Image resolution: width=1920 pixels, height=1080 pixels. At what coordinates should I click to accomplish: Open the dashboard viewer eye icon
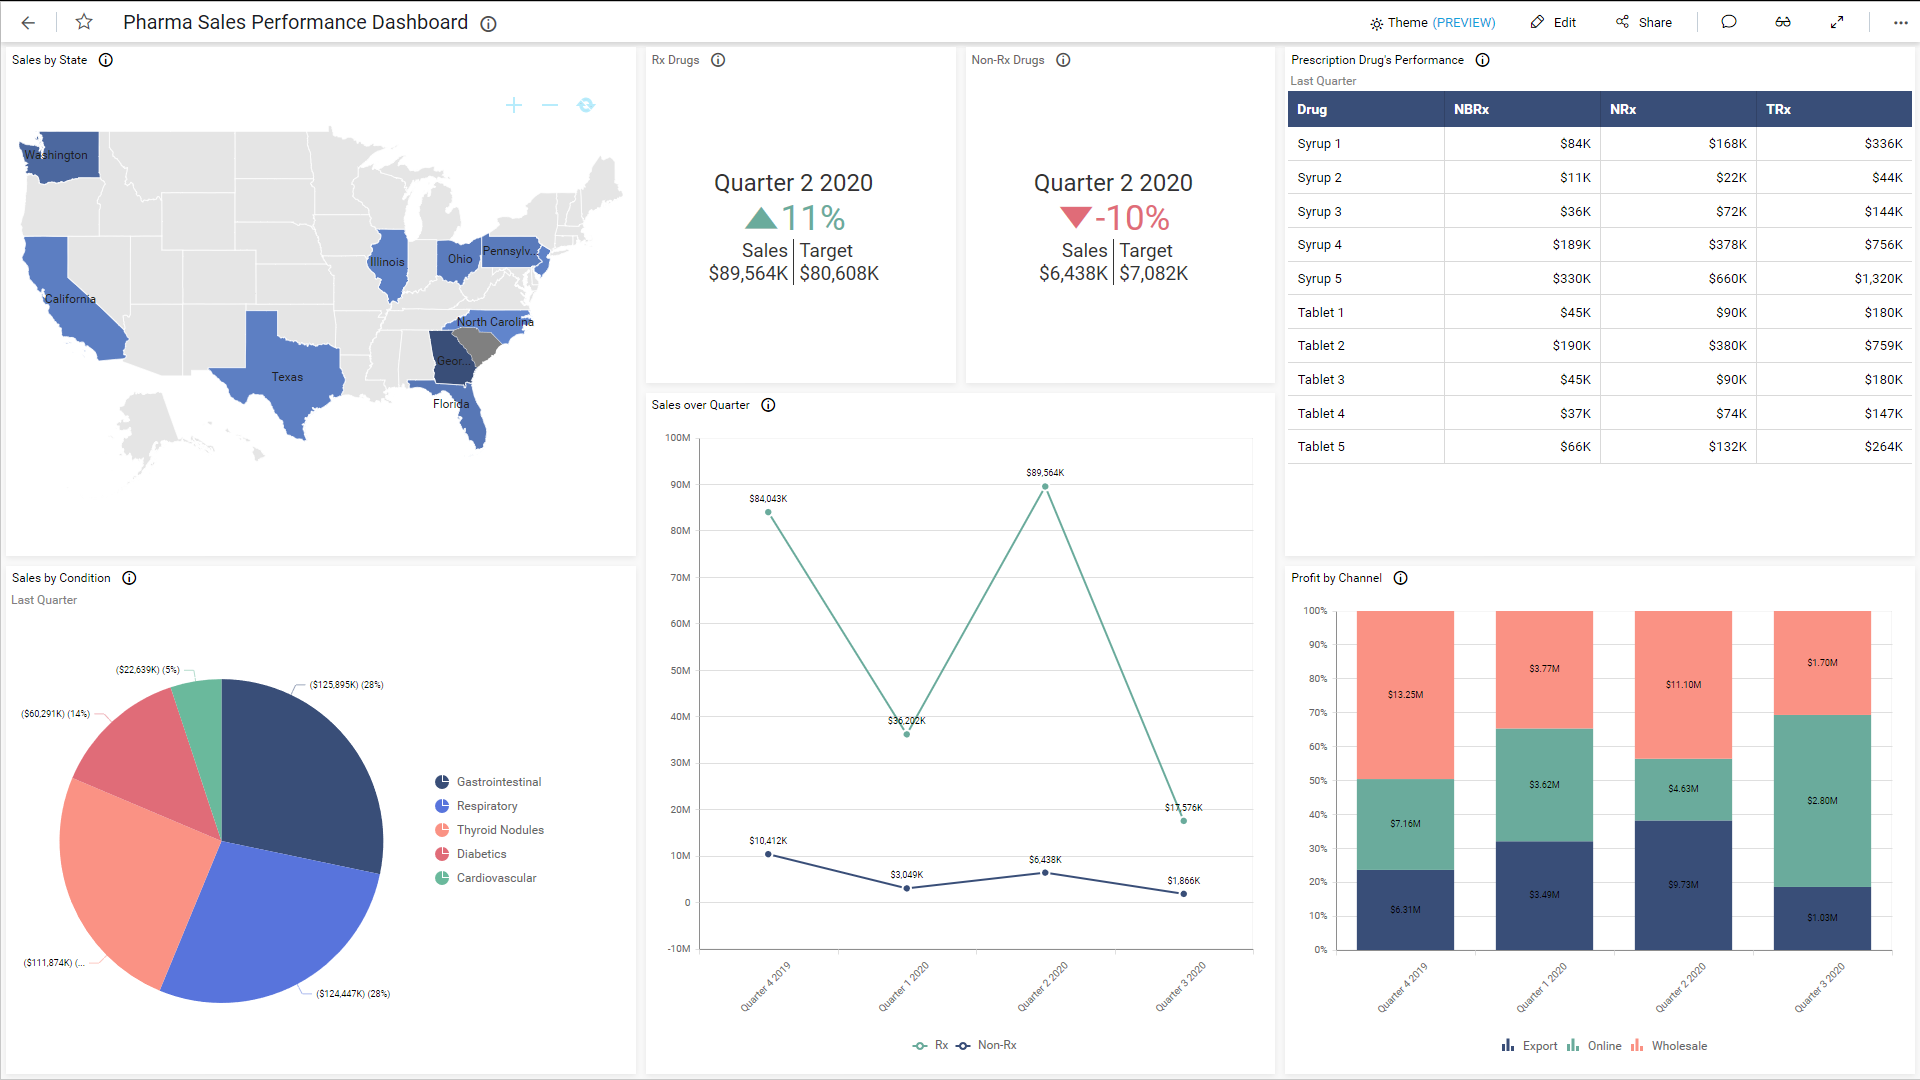click(1784, 22)
